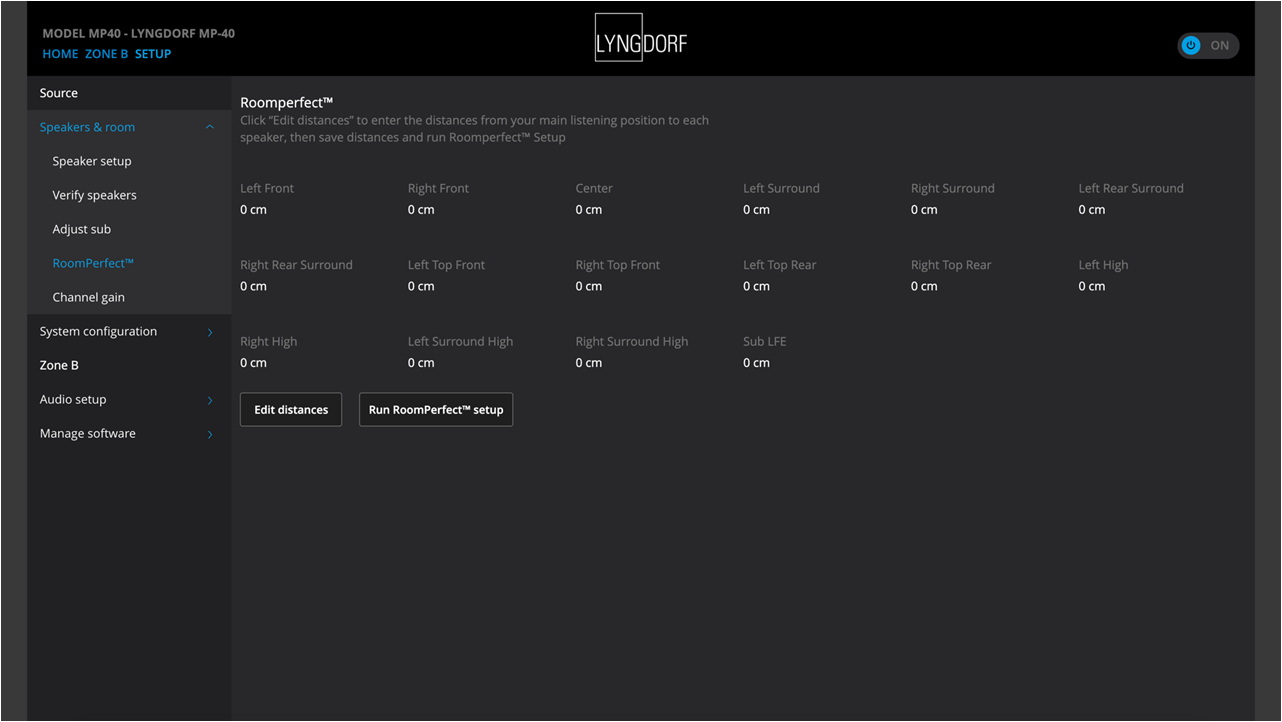Click the Left Top Front distance value
This screenshot has width=1282, height=722.
(x=421, y=287)
